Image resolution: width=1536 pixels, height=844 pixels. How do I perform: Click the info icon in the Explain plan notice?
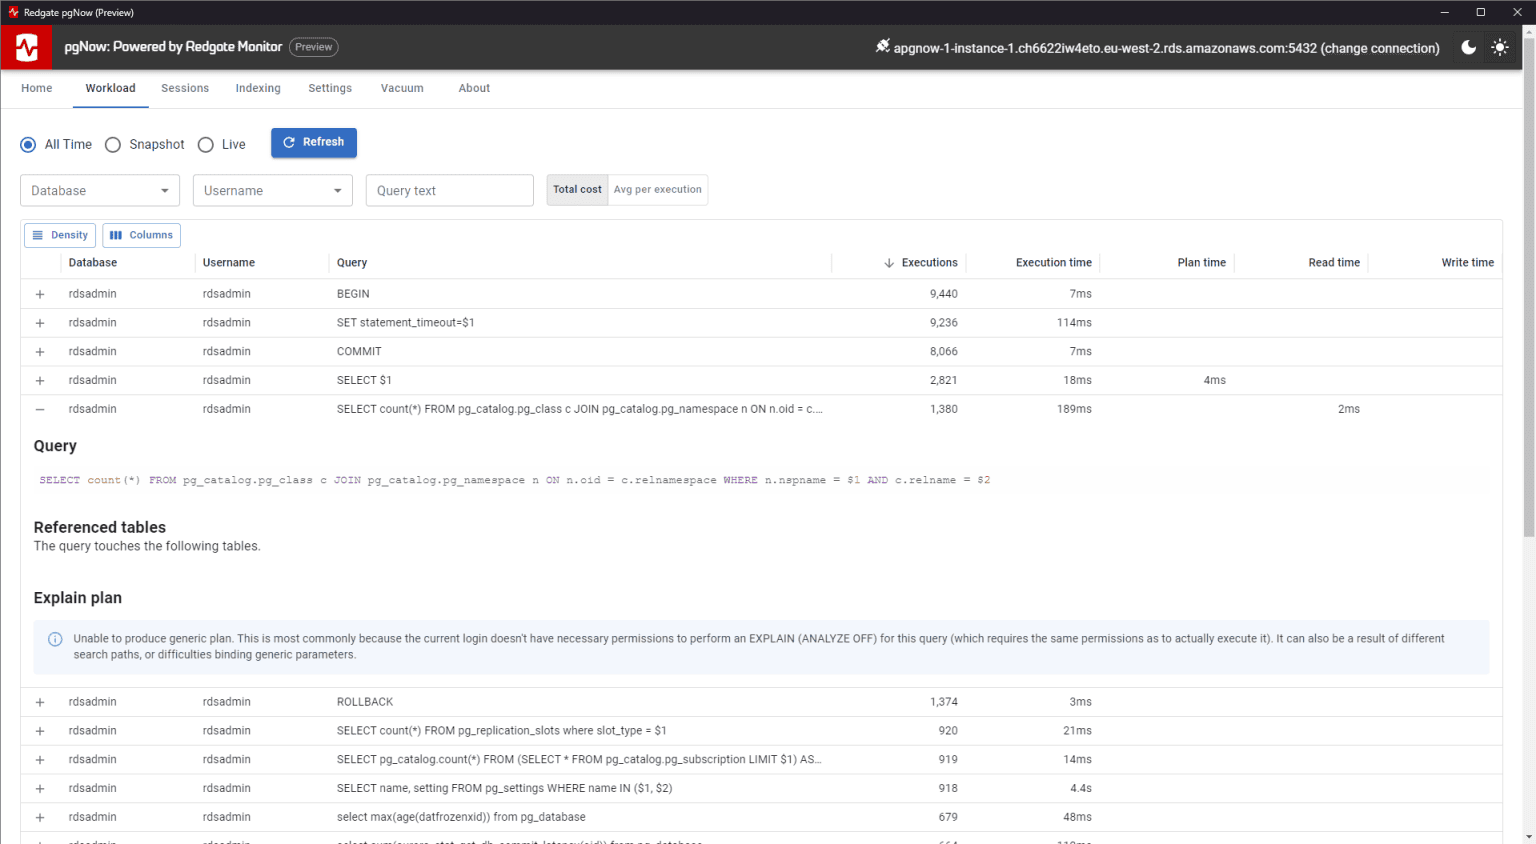[55, 639]
